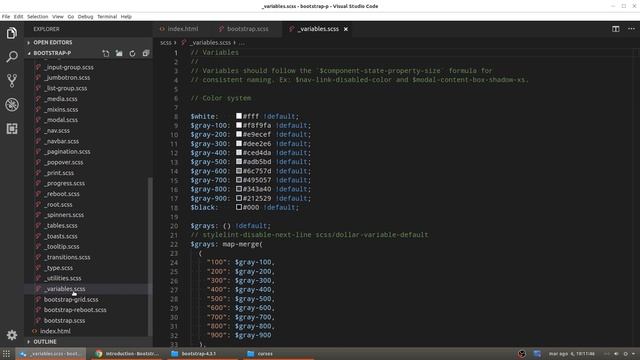The width and height of the screenshot is (640, 360).
Task: Click the $black #000 color swatch
Action: pyautogui.click(x=239, y=207)
